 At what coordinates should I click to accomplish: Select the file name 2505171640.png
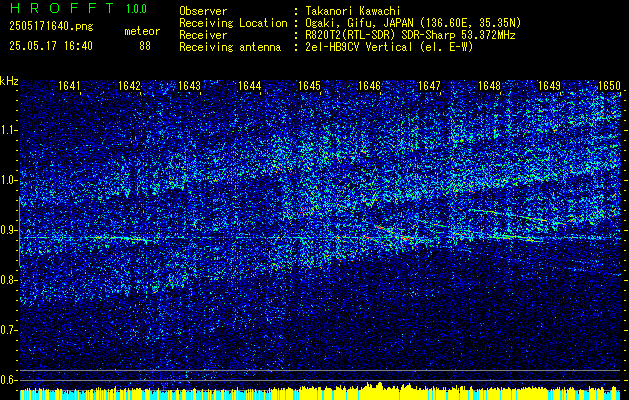51,27
